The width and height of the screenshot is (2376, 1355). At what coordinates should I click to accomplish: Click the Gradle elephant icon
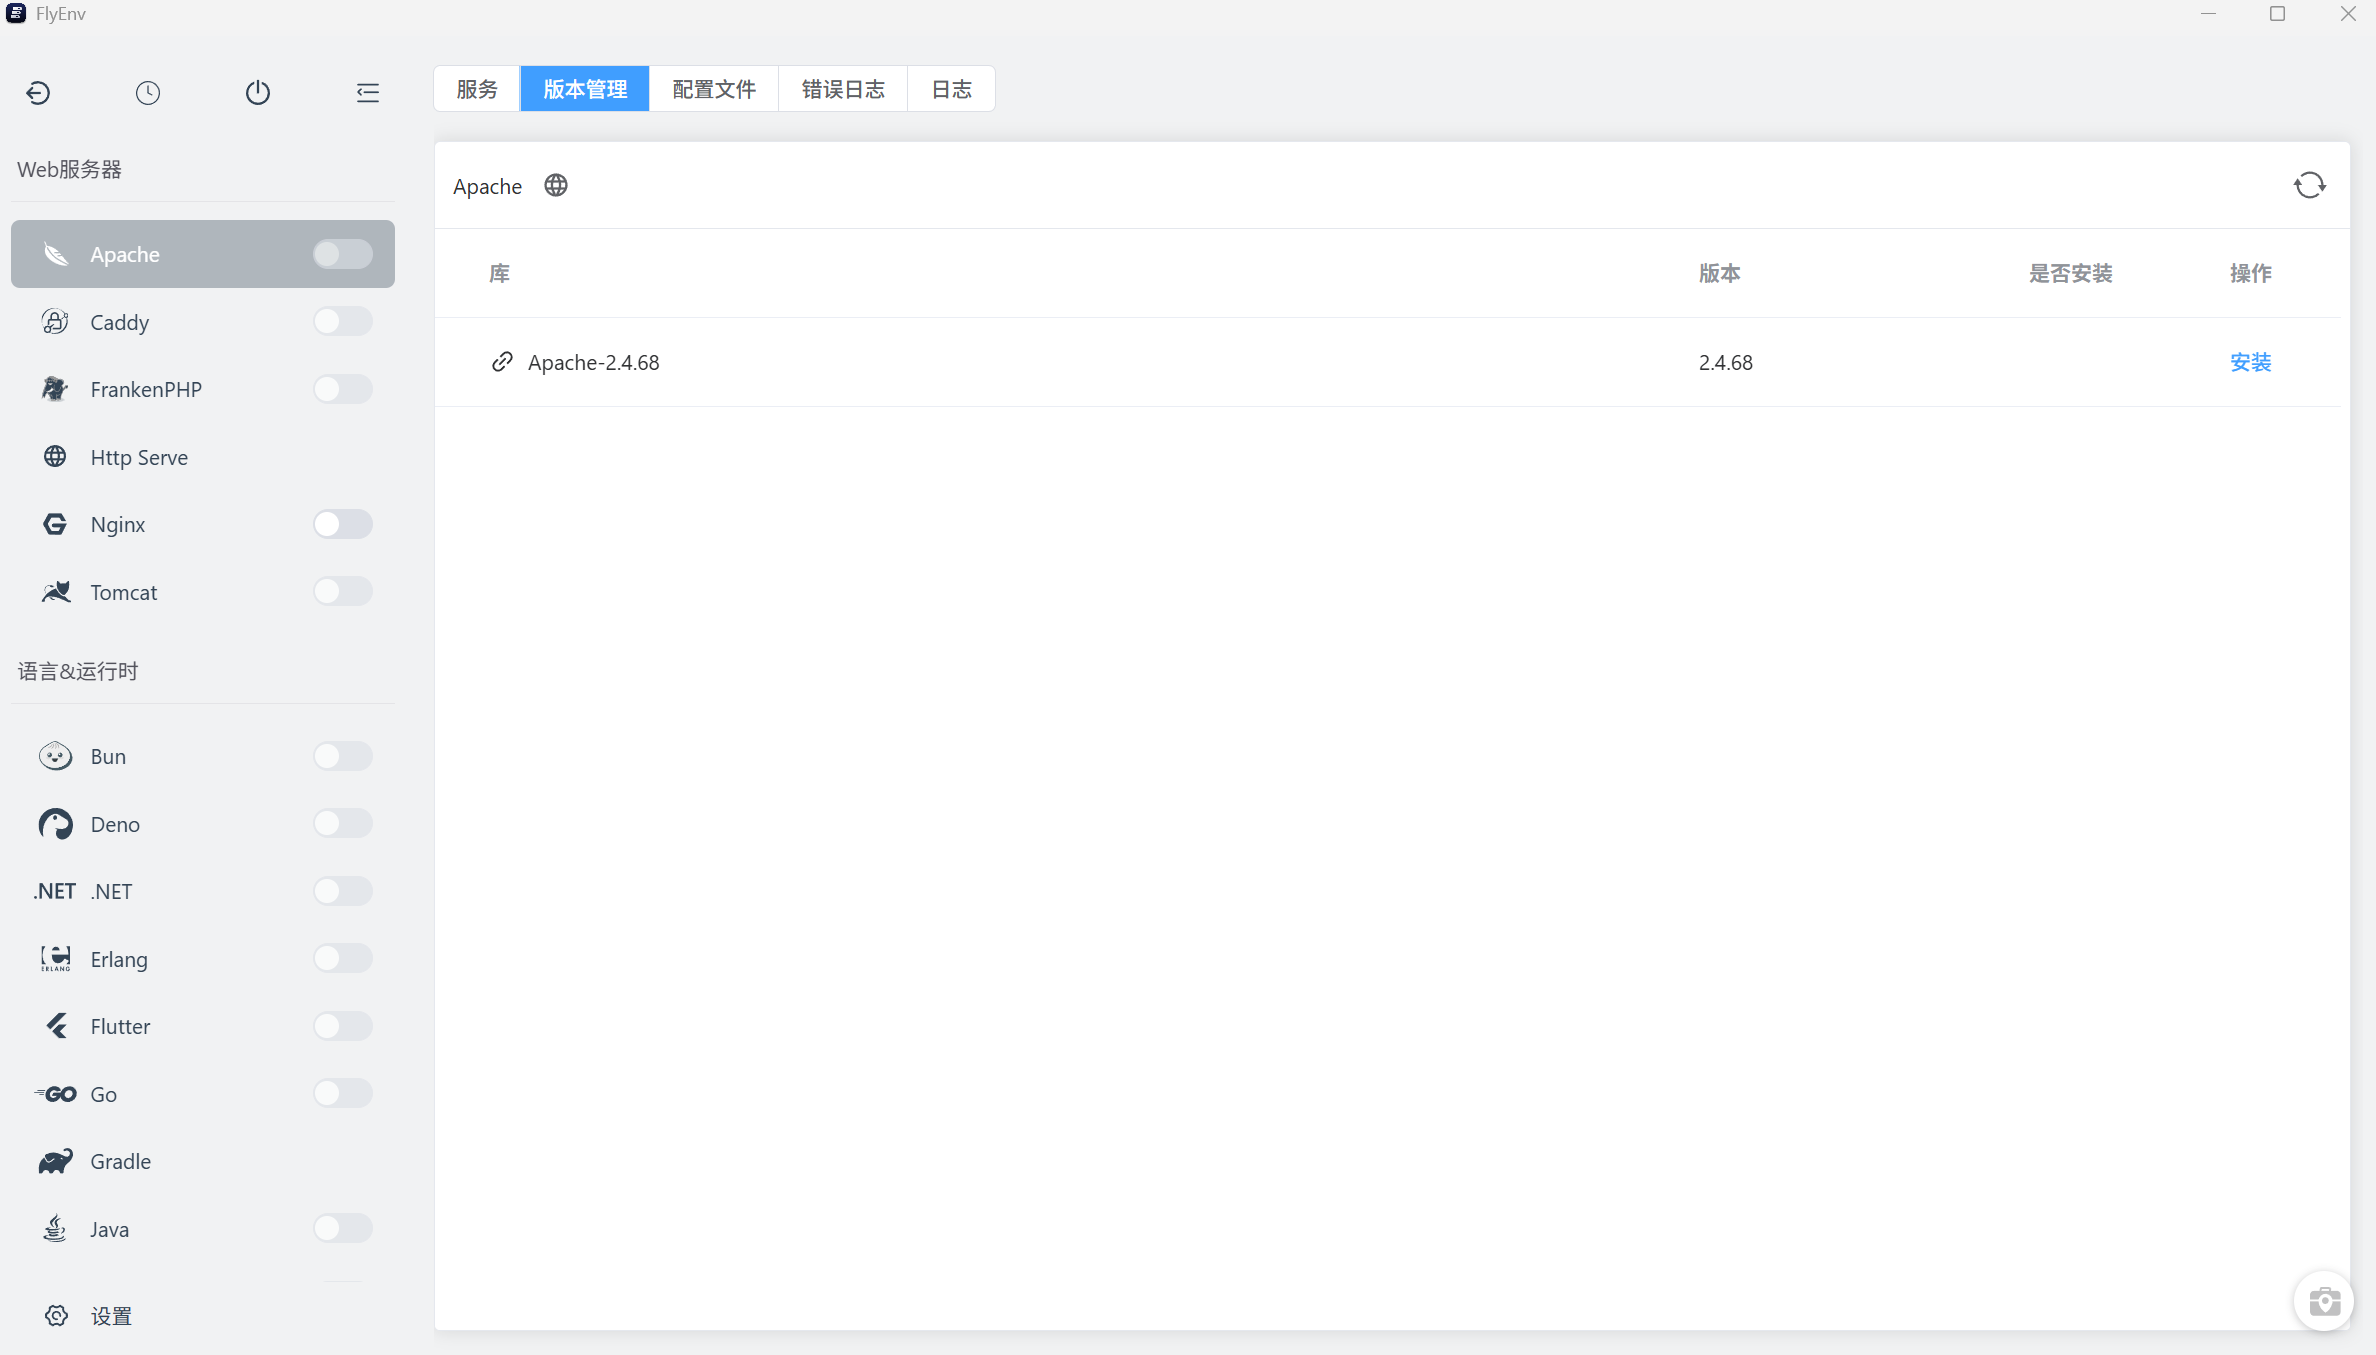coord(56,1161)
